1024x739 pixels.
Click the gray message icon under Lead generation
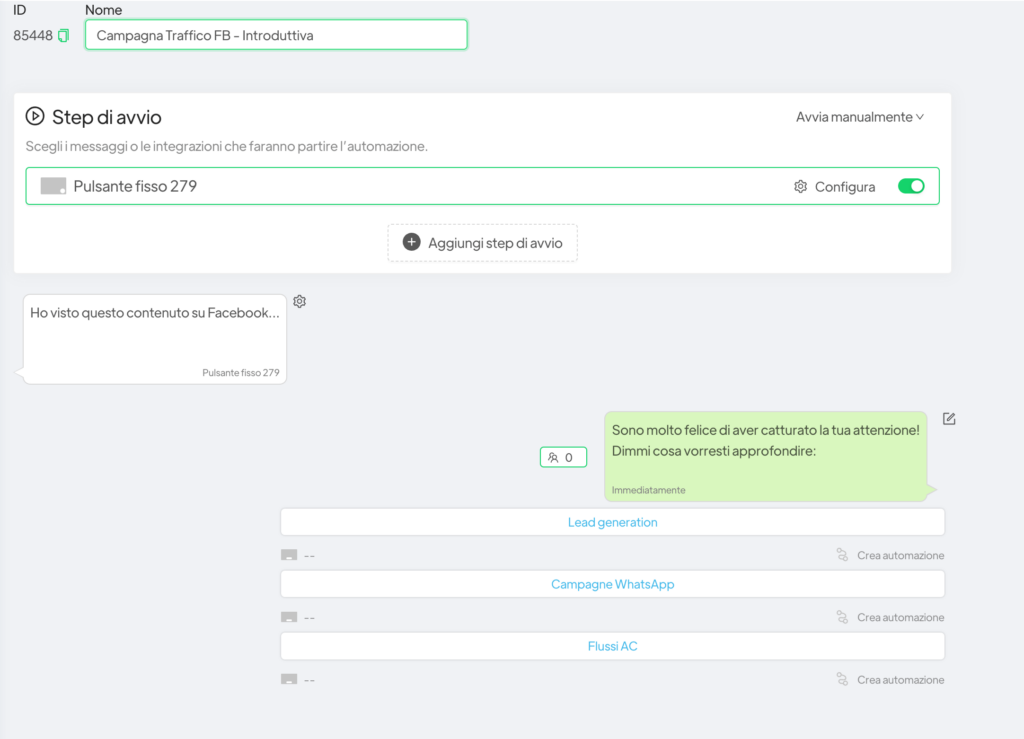[289, 555]
